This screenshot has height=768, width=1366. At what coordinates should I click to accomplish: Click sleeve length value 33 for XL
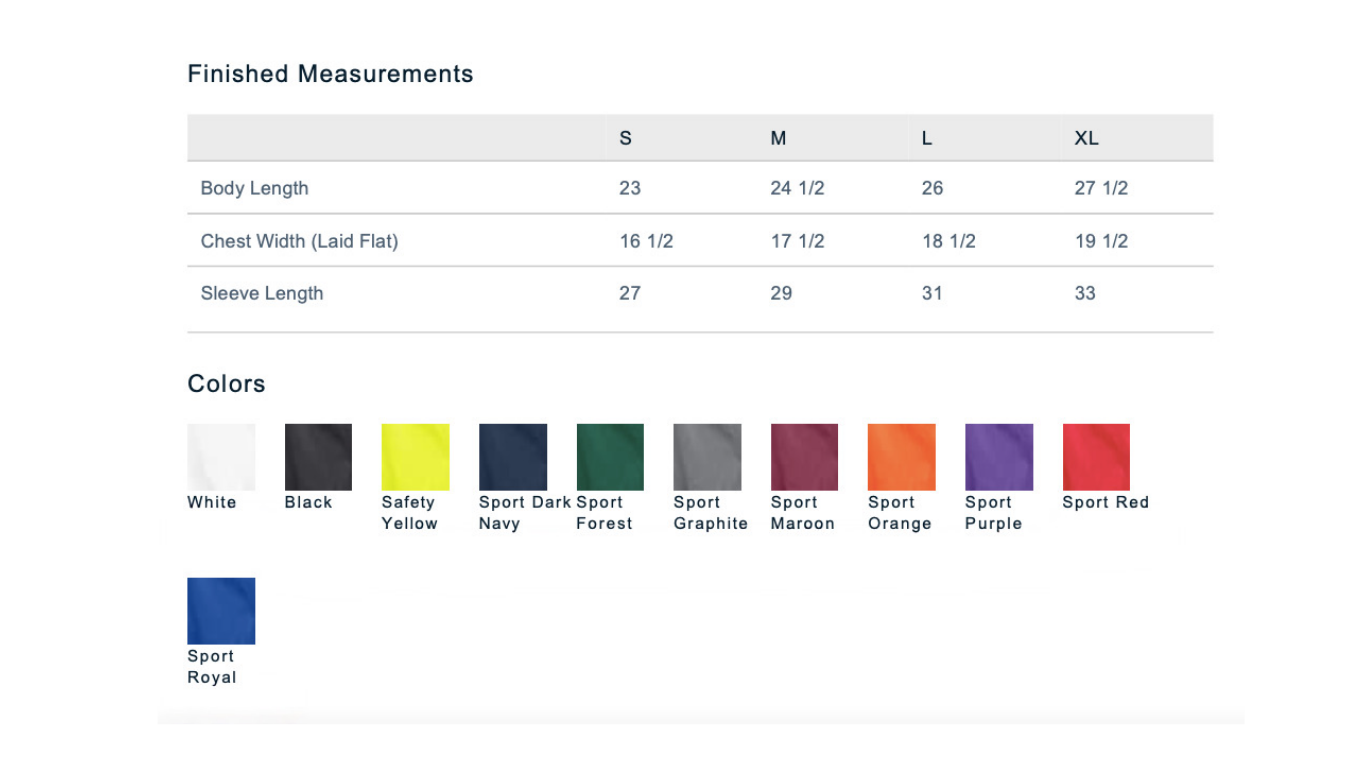pyautogui.click(x=1085, y=293)
